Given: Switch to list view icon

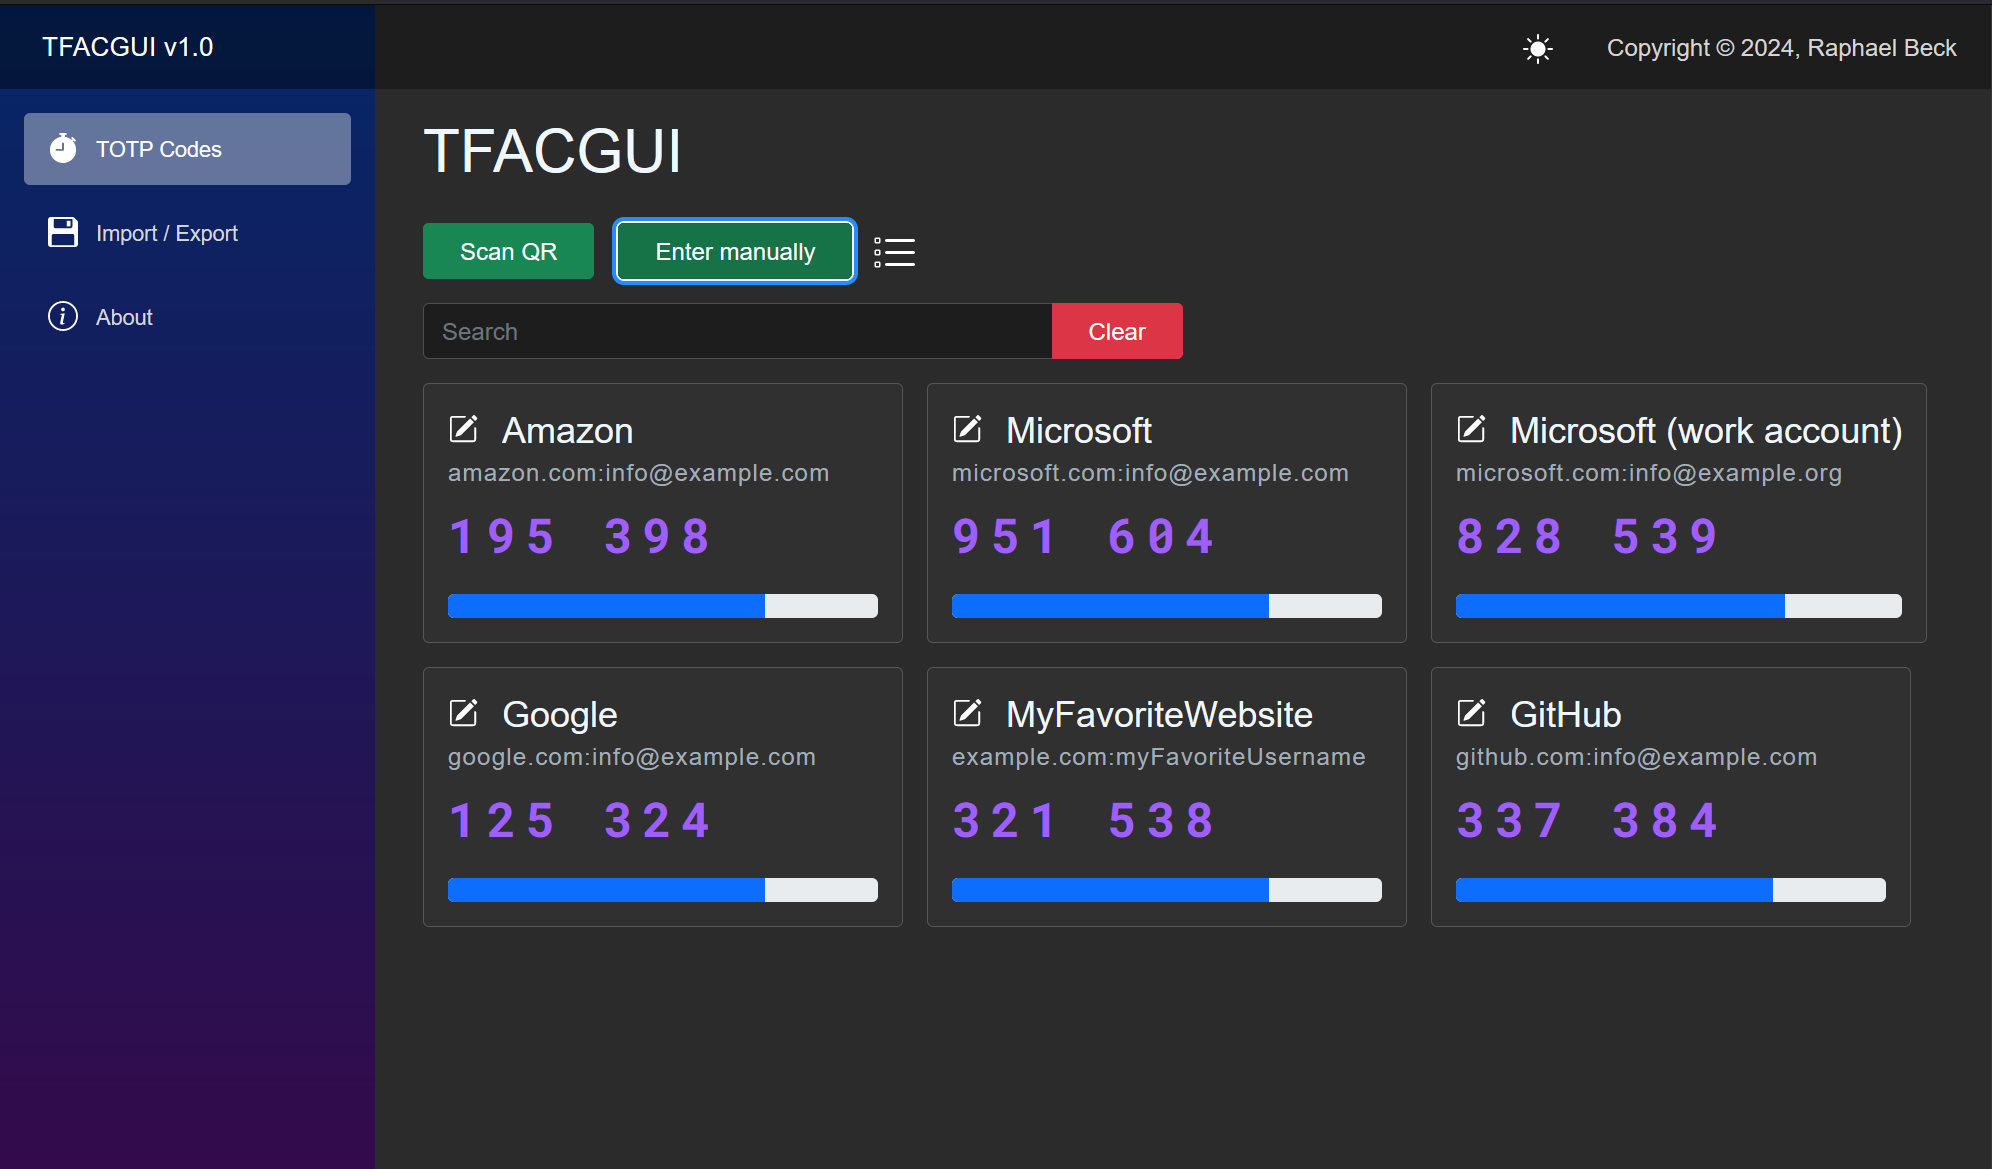Looking at the screenshot, I should [894, 252].
